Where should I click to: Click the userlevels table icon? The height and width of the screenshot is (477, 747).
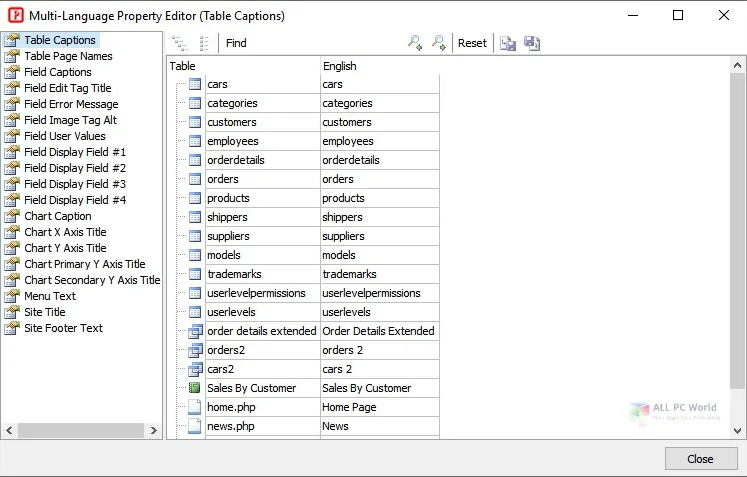point(195,312)
